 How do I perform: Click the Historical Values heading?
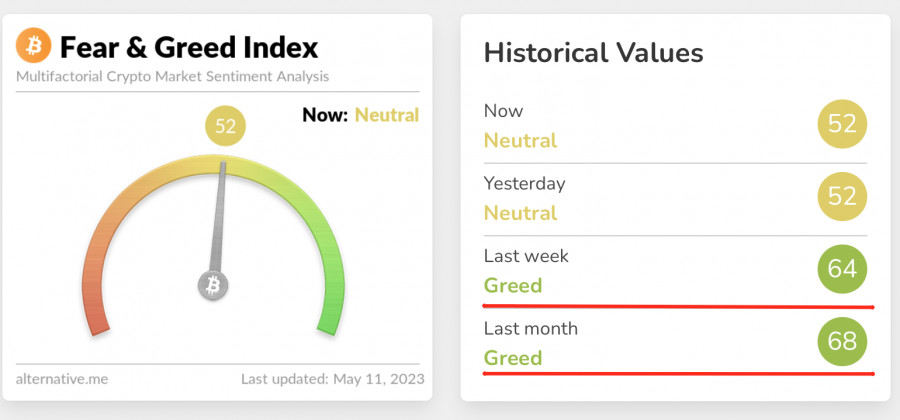pyautogui.click(x=593, y=53)
